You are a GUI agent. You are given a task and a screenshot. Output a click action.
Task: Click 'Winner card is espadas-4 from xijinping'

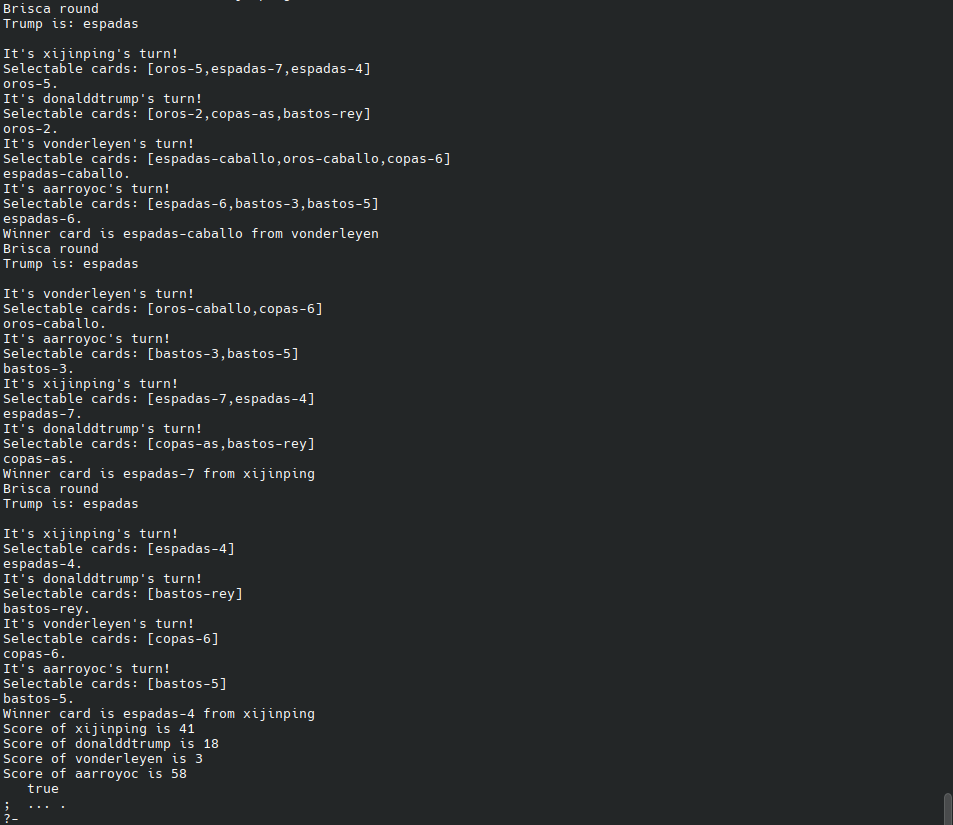tap(159, 714)
